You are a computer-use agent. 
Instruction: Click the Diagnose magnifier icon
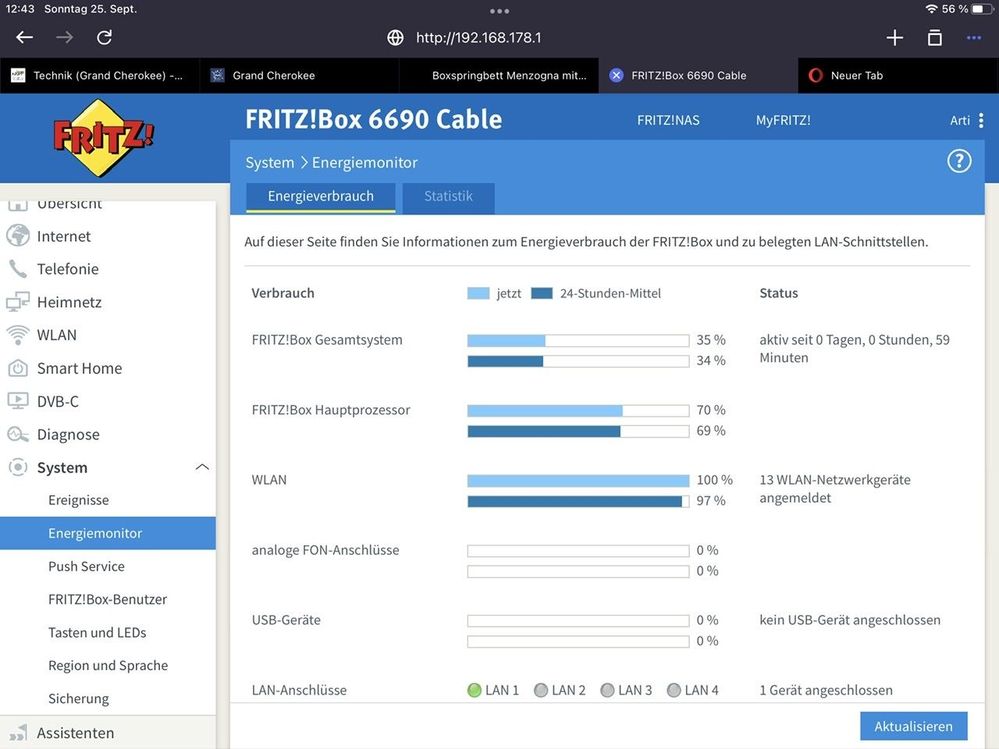[18, 434]
